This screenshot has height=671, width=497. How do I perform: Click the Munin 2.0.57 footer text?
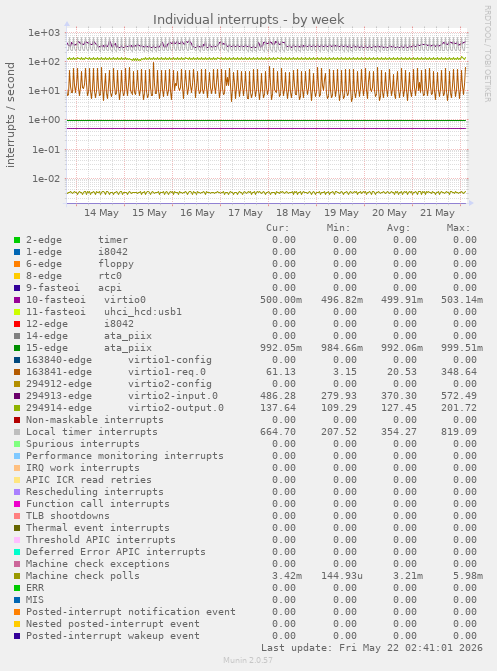point(248,660)
